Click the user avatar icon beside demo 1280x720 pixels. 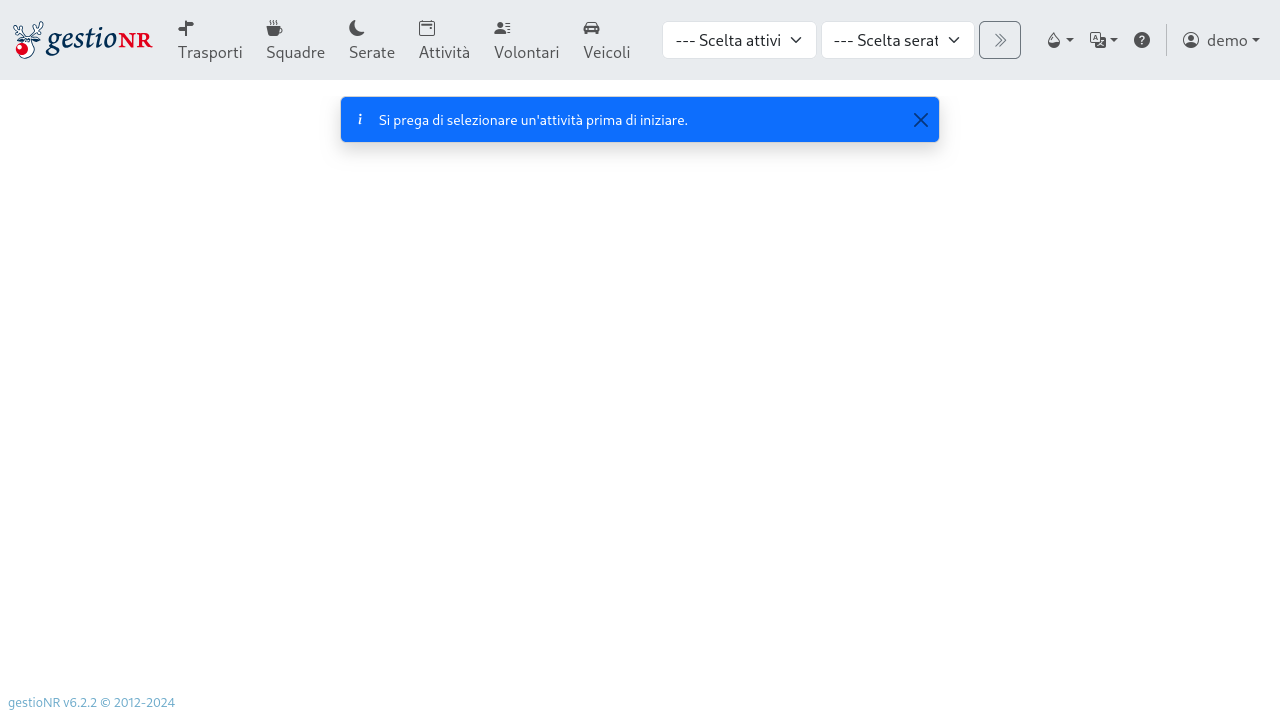click(x=1191, y=40)
